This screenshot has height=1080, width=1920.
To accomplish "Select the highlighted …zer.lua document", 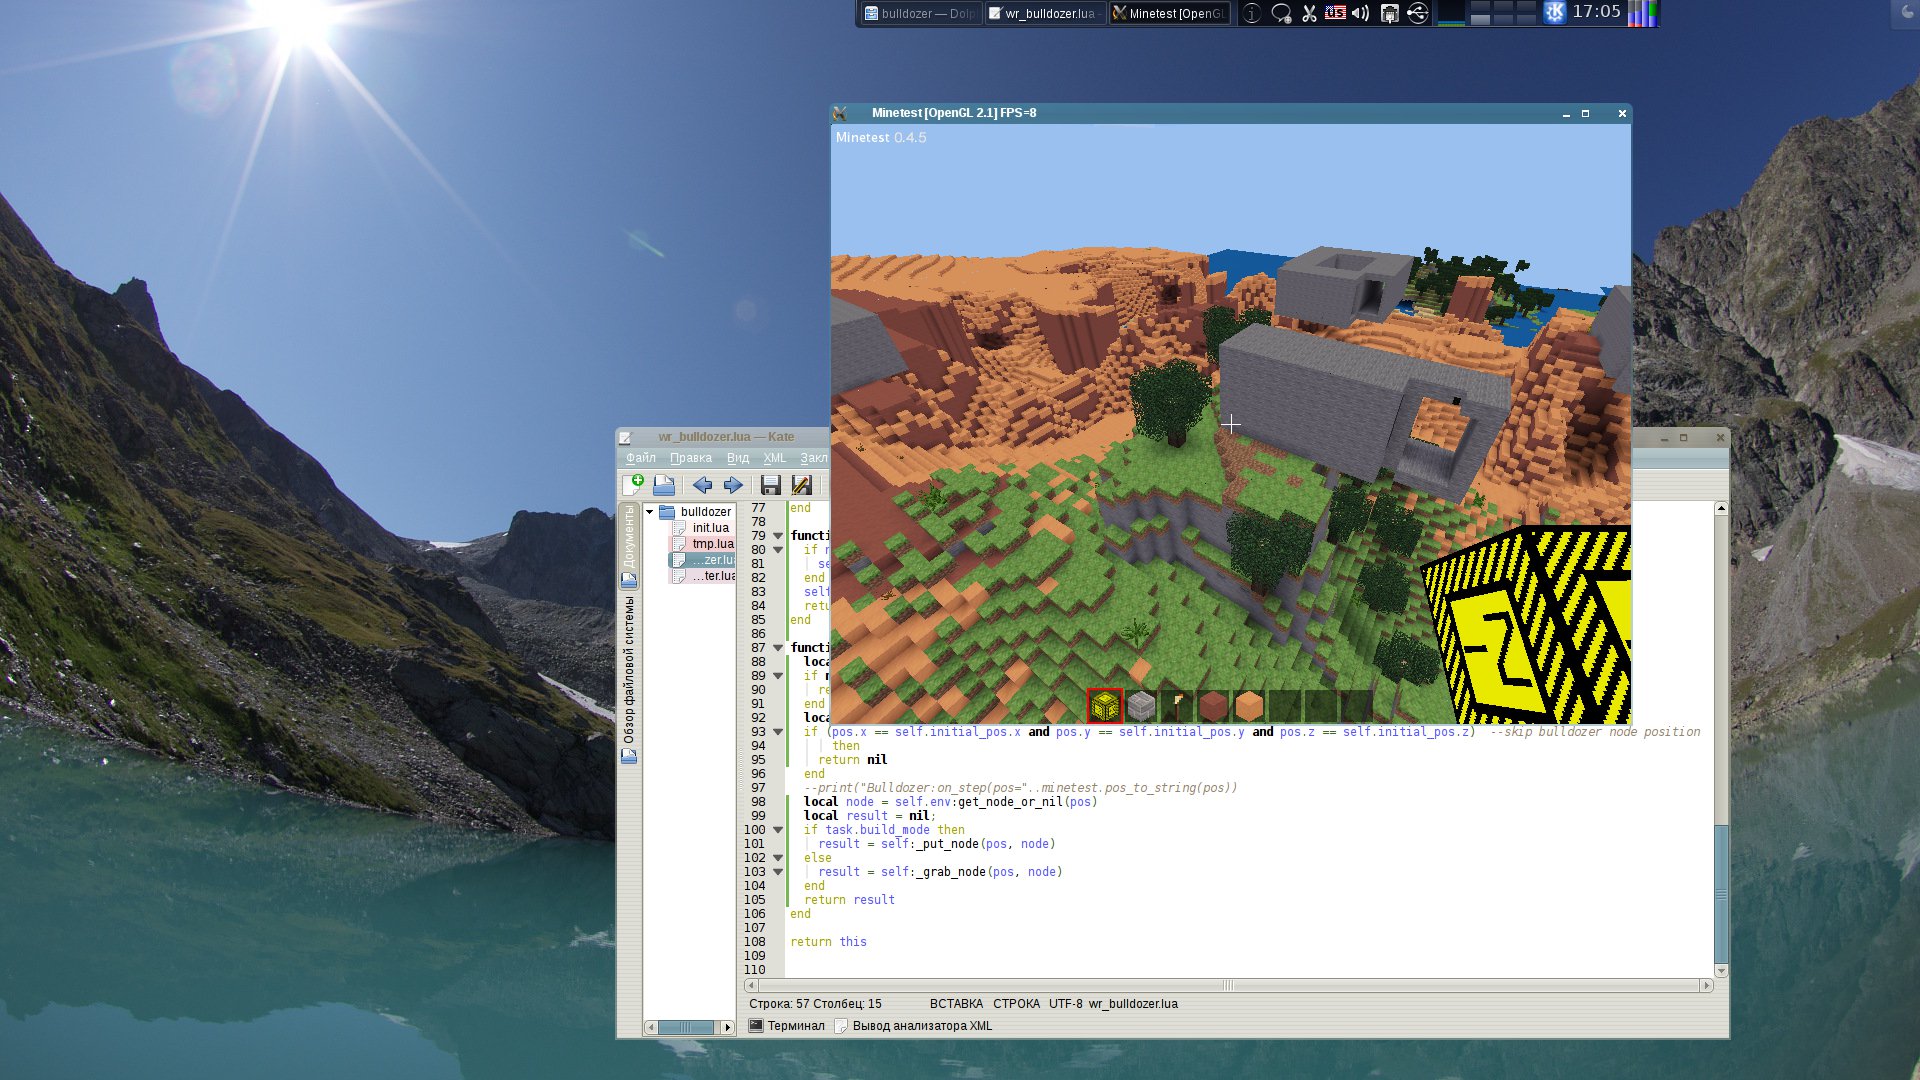I will (703, 560).
